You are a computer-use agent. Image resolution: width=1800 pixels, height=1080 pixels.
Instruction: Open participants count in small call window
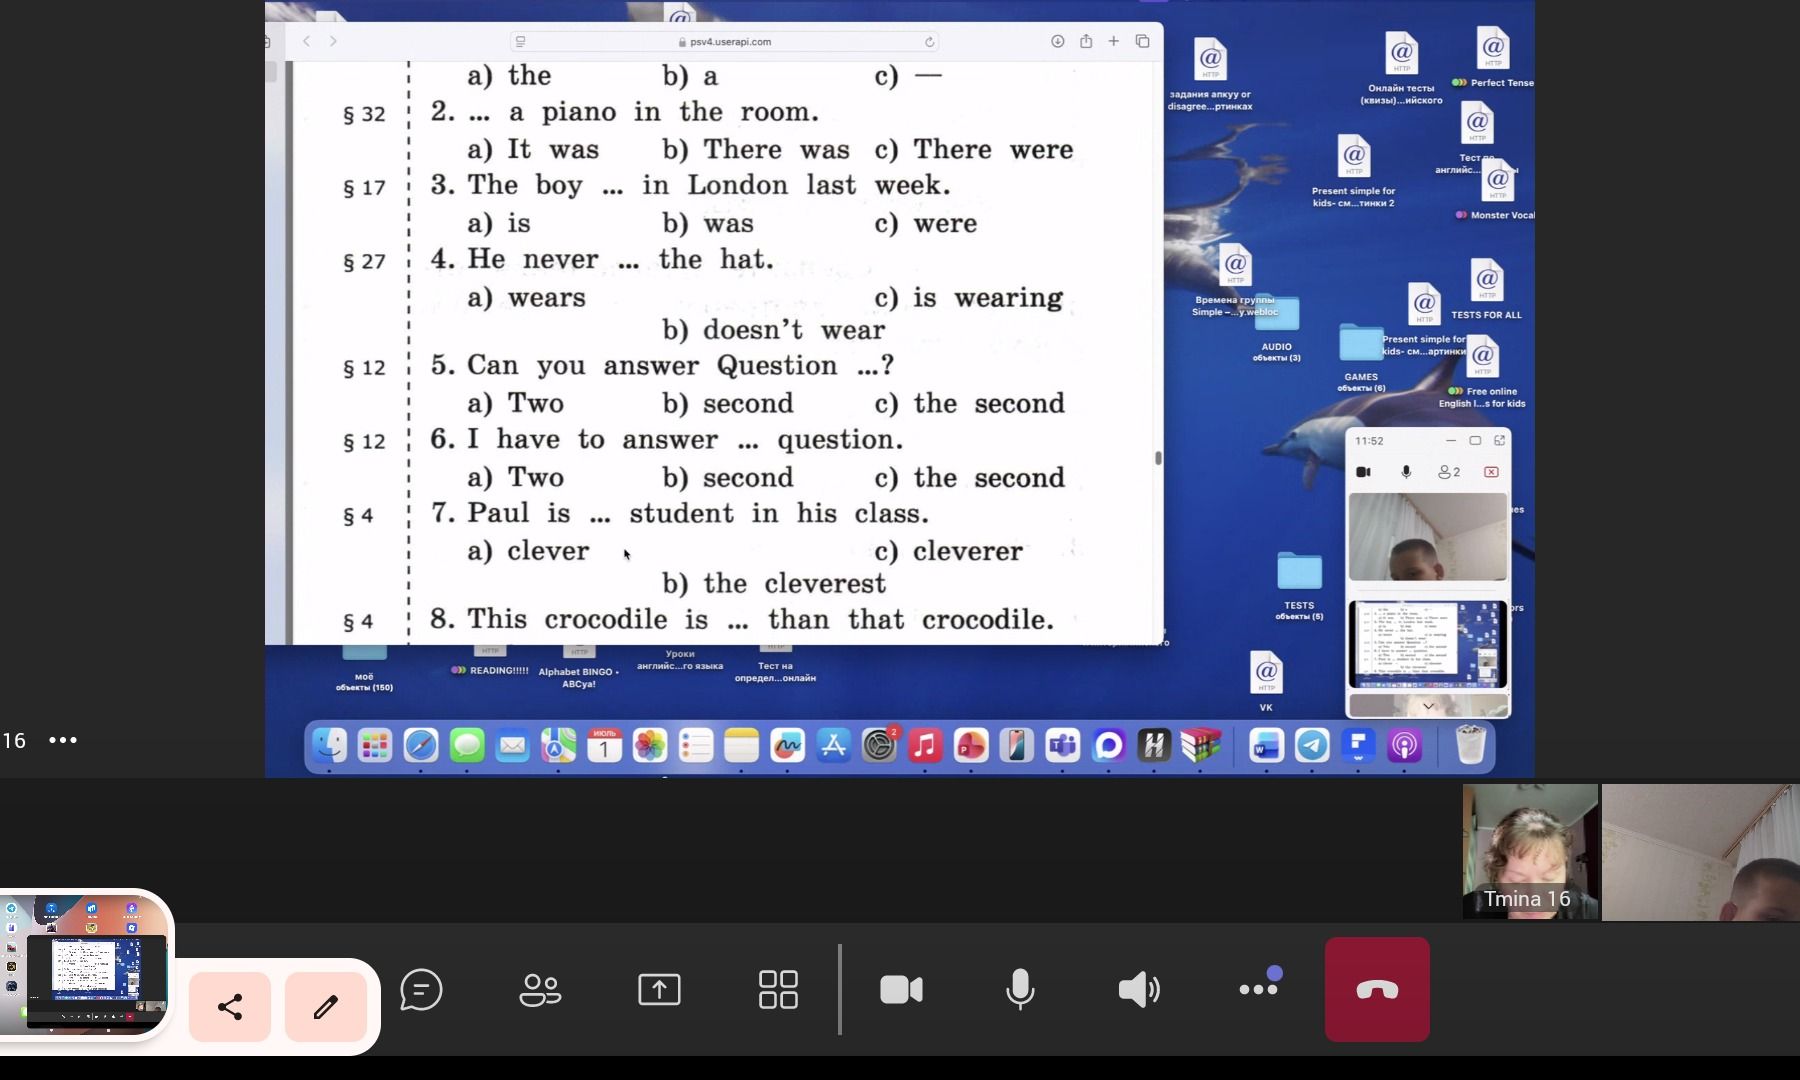coord(1449,472)
